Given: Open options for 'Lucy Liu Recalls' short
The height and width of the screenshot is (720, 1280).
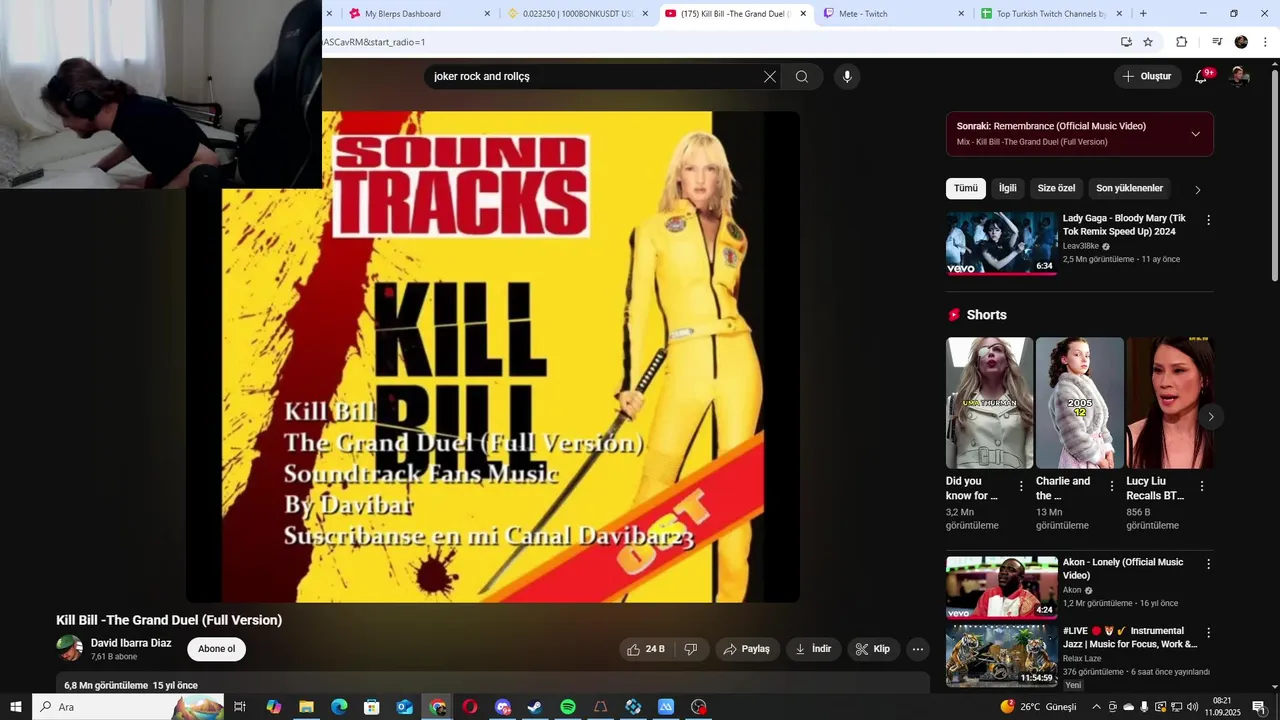Looking at the screenshot, I should 1202,486.
